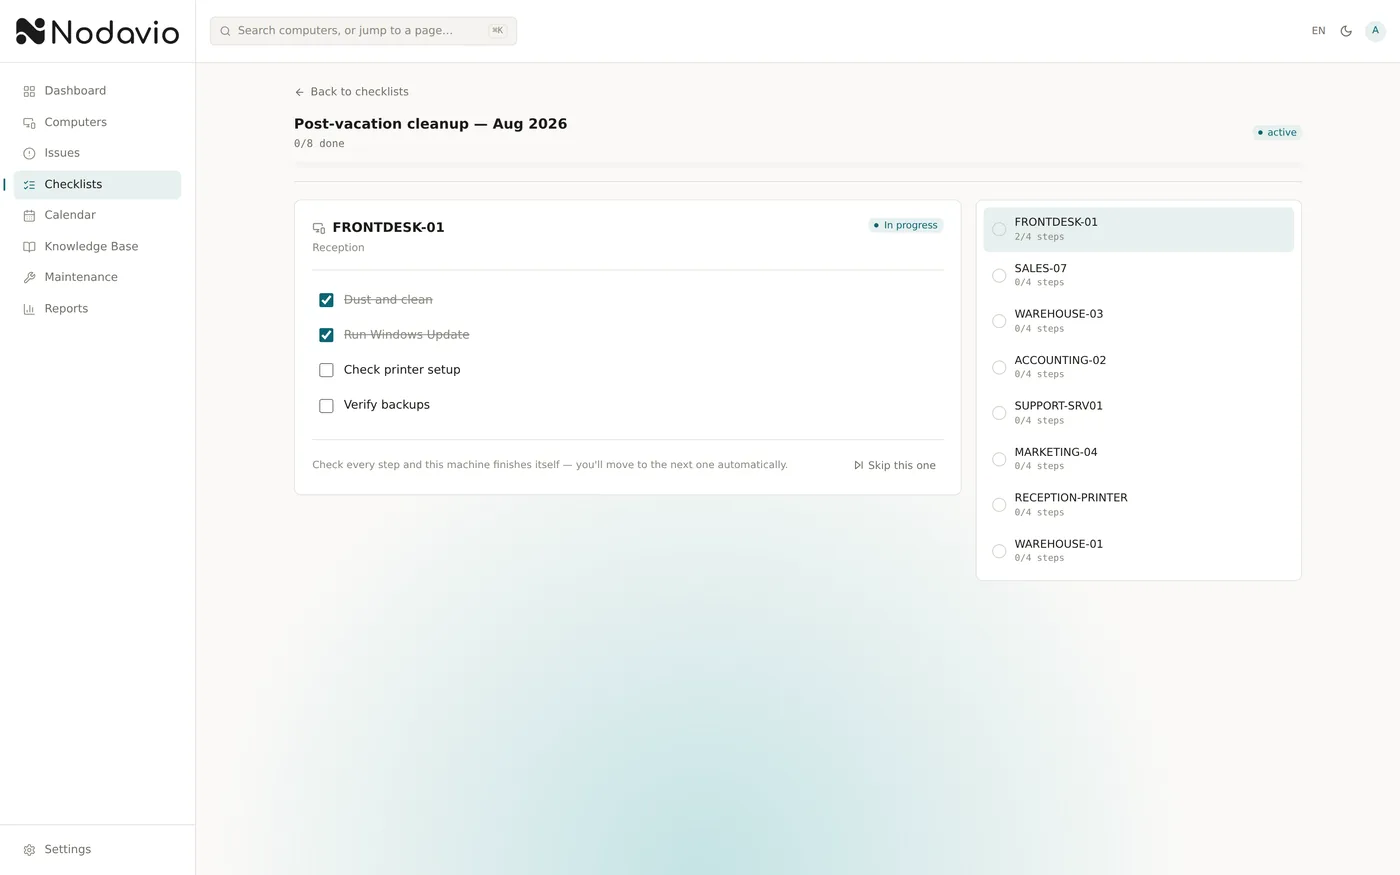1400x875 pixels.
Task: Click the 'Reception' location label
Action: [x=338, y=248]
